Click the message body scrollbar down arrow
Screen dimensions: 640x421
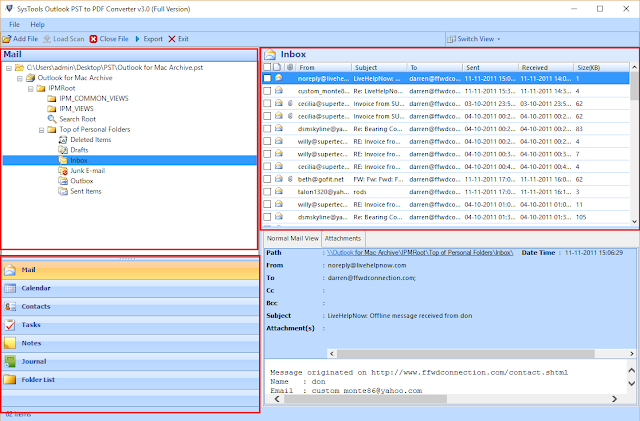631,383
